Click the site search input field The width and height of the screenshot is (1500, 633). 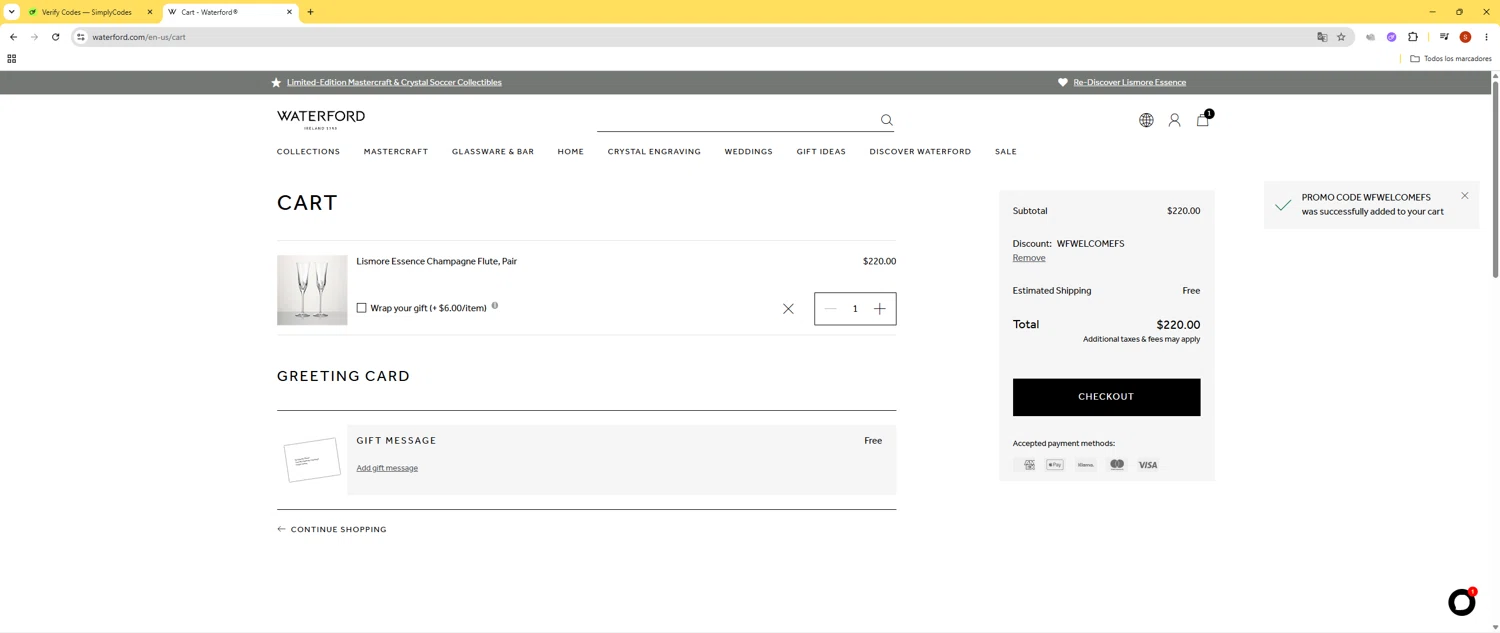pos(738,120)
